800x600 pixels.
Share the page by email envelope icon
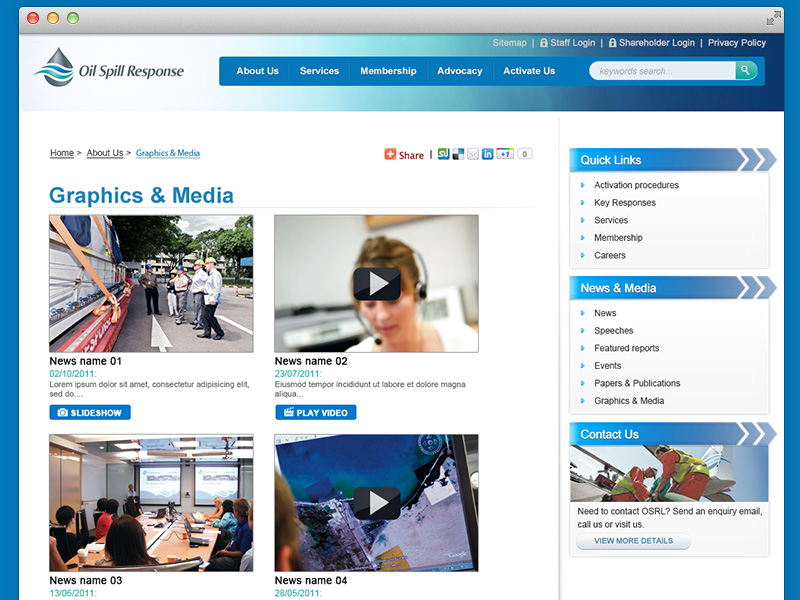click(x=473, y=154)
